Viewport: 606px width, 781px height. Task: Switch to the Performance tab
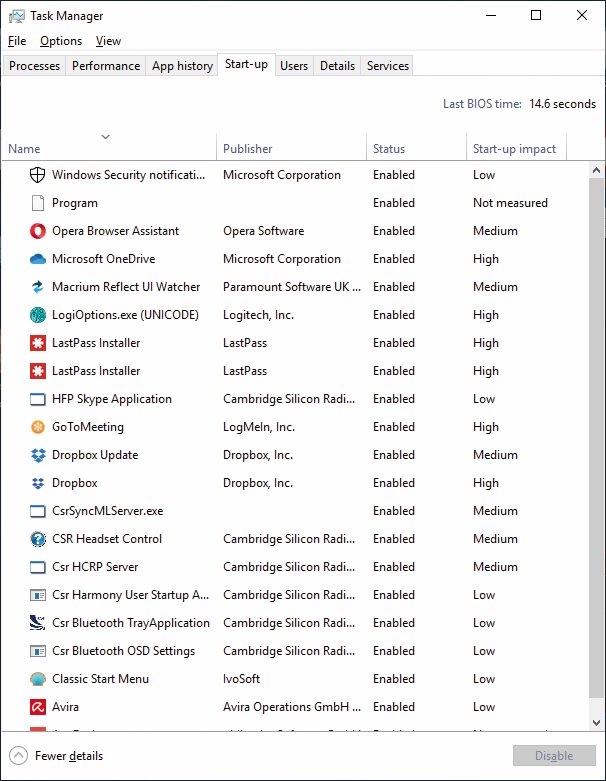pyautogui.click(x=106, y=66)
